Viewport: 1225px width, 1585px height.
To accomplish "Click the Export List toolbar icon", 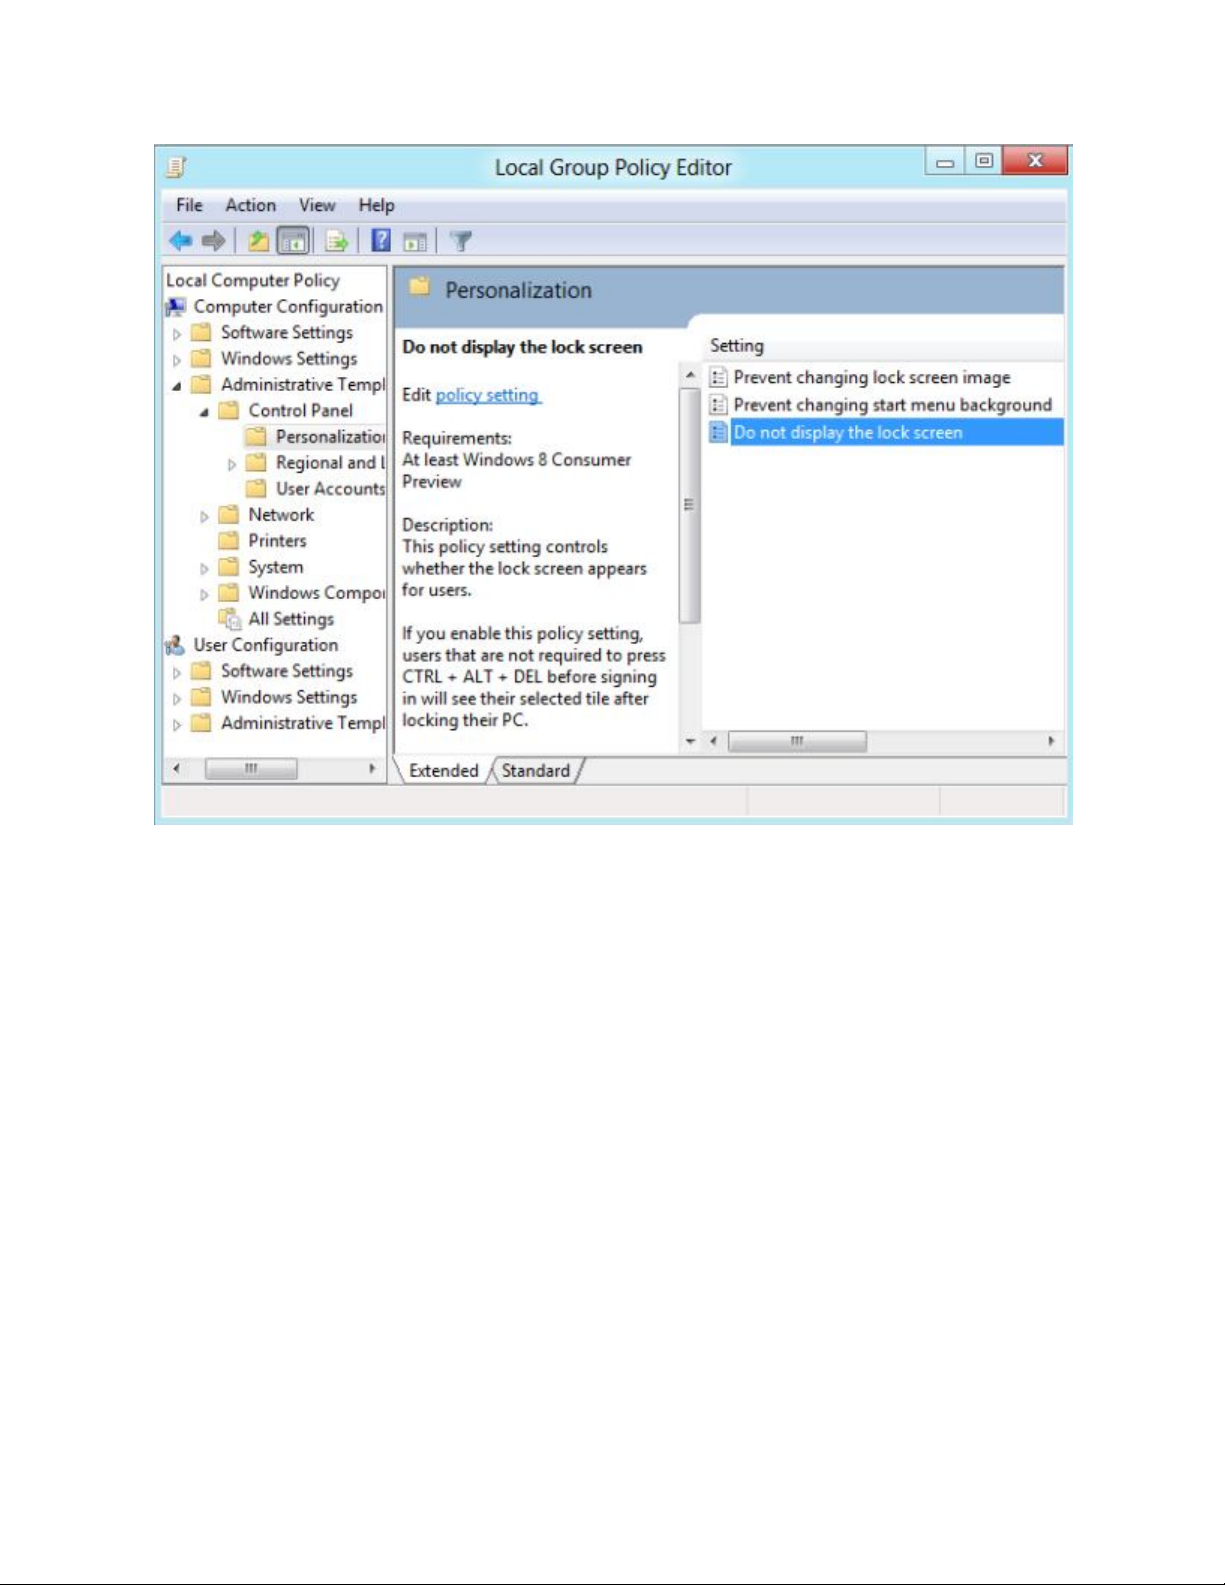I will [x=337, y=241].
